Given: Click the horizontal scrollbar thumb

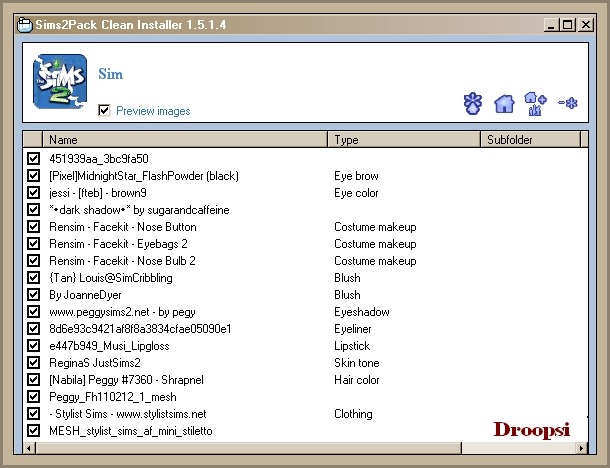Looking at the screenshot, I should point(249,448).
